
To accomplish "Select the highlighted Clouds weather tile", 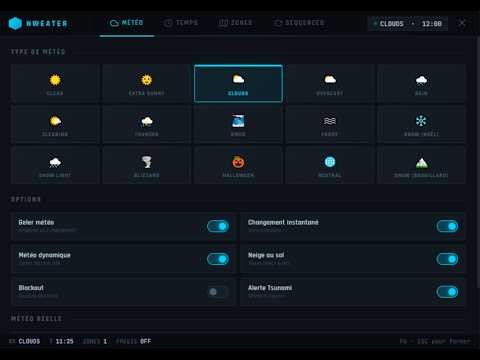I will (x=238, y=83).
